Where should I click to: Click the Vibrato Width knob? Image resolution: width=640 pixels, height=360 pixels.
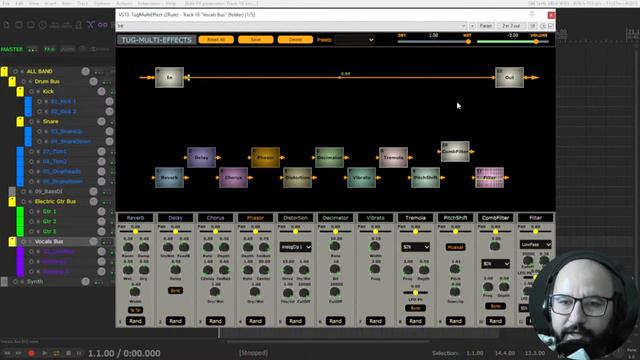(x=375, y=246)
